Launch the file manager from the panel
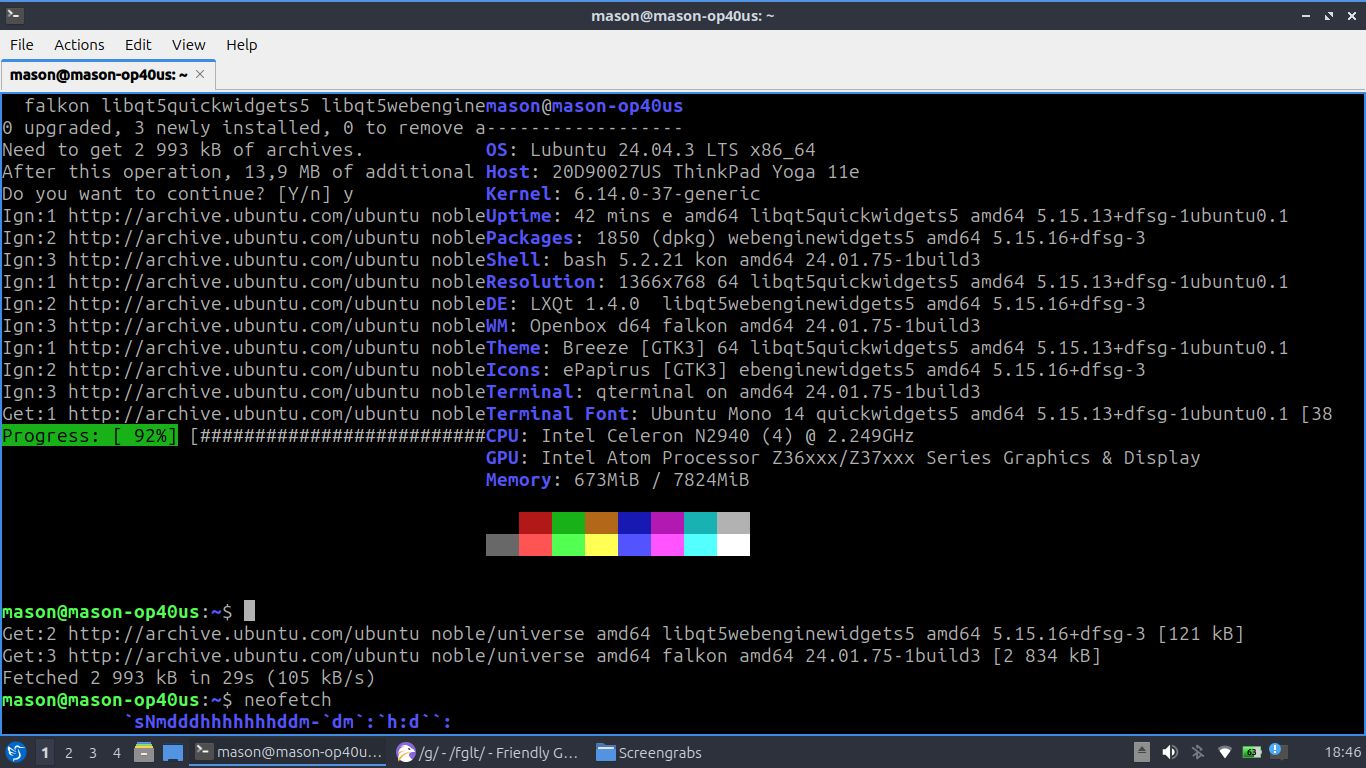Viewport: 1366px width, 768px height. pyautogui.click(x=143, y=752)
